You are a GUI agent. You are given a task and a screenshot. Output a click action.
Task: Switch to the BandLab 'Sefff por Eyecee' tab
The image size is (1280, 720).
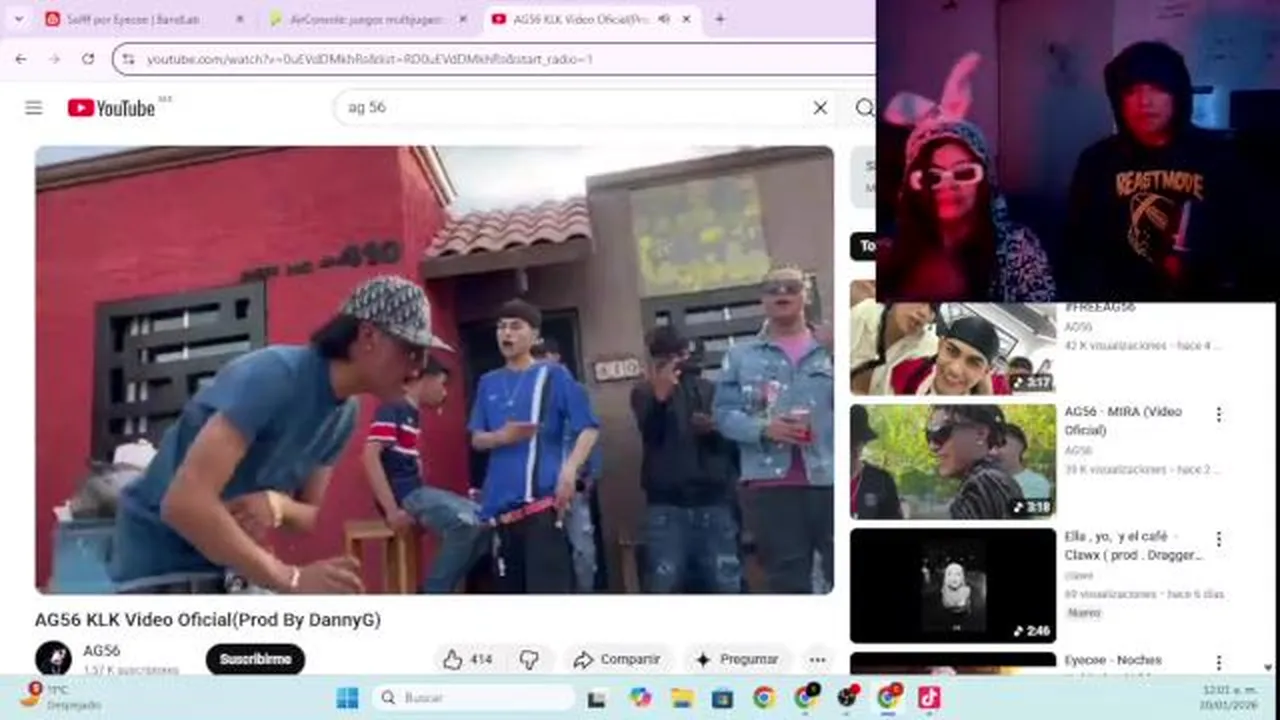tap(145, 19)
